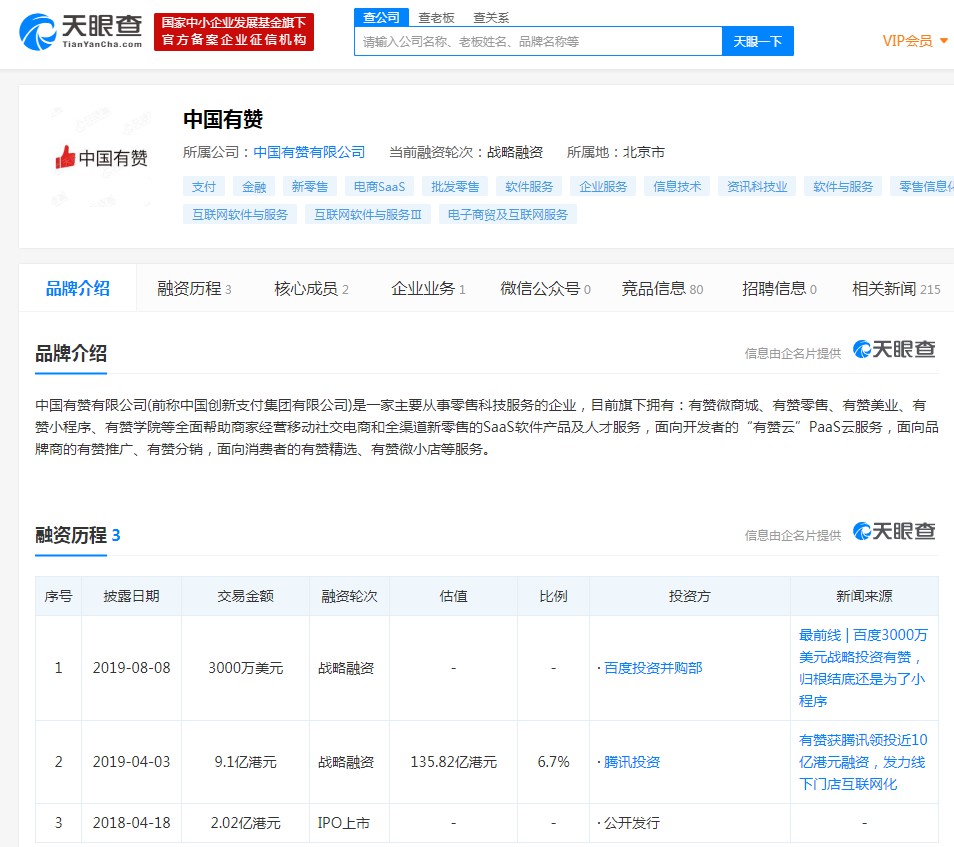Open the 有赞获腾讯领投近10亿港元融资 news link
Image resolution: width=954 pixels, height=847 pixels.
(863, 762)
